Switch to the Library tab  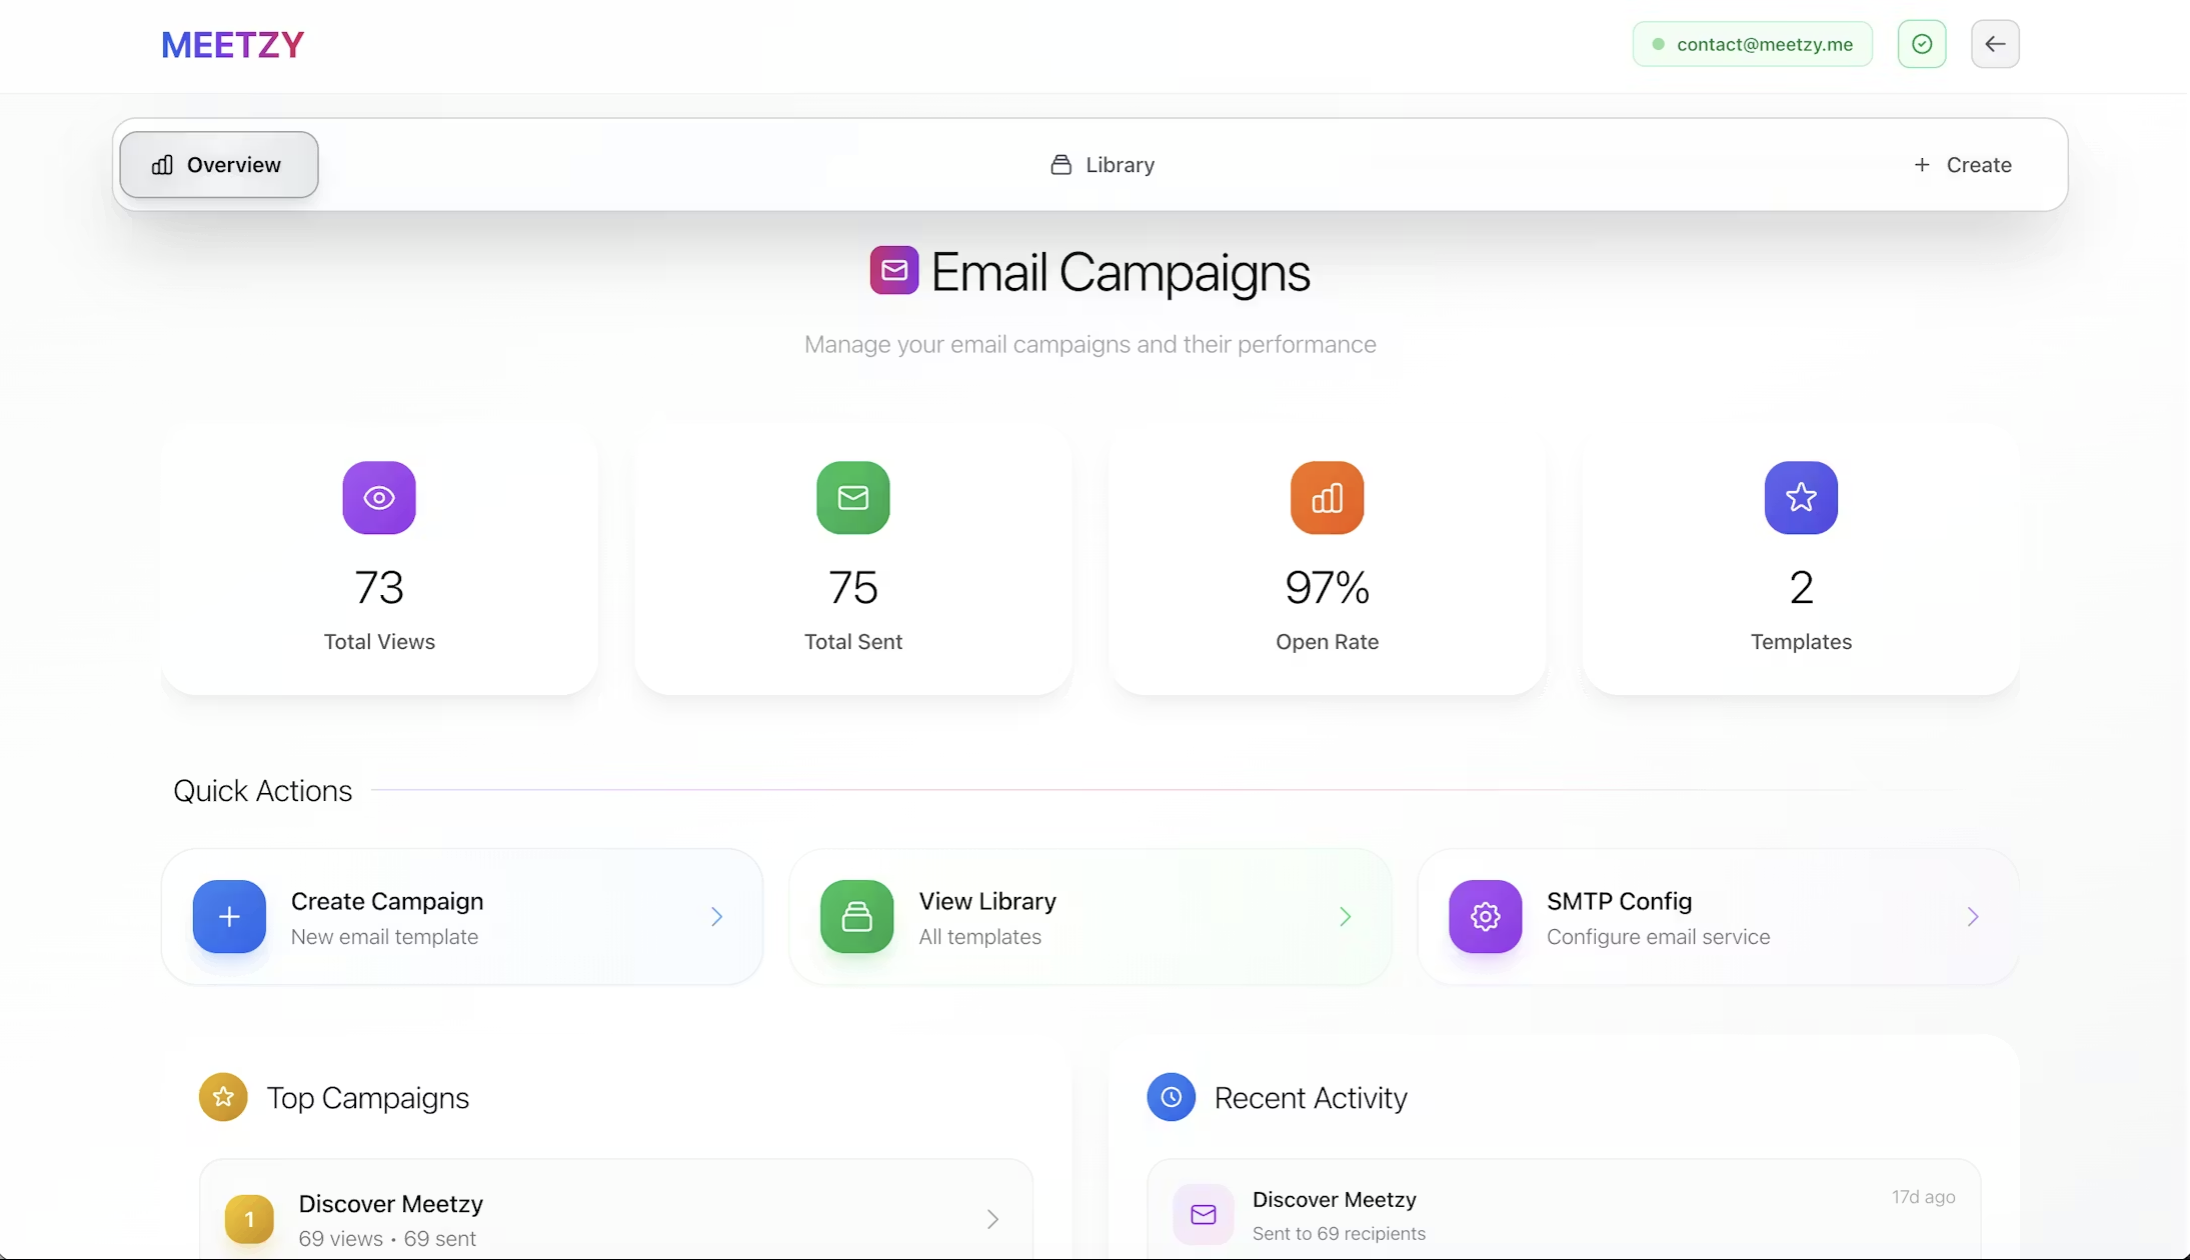pyautogui.click(x=1102, y=165)
